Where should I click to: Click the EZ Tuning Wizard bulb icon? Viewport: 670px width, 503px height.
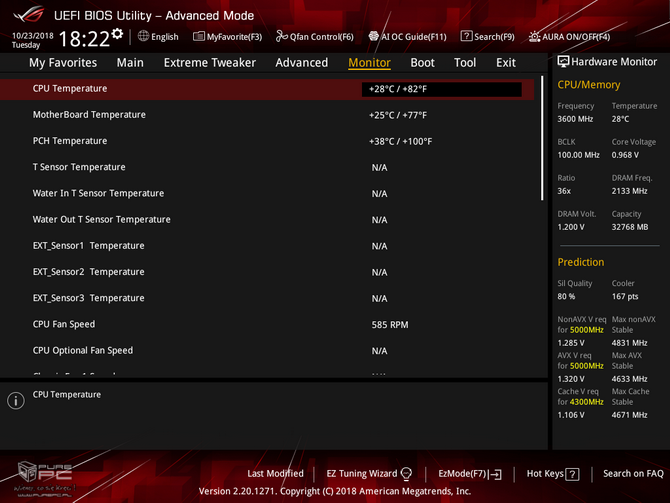tap(406, 474)
